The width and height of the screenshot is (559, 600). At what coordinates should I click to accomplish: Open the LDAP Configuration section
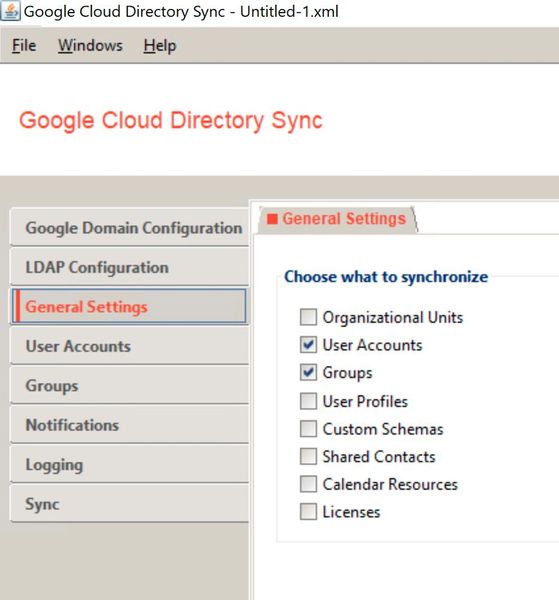[x=130, y=267]
